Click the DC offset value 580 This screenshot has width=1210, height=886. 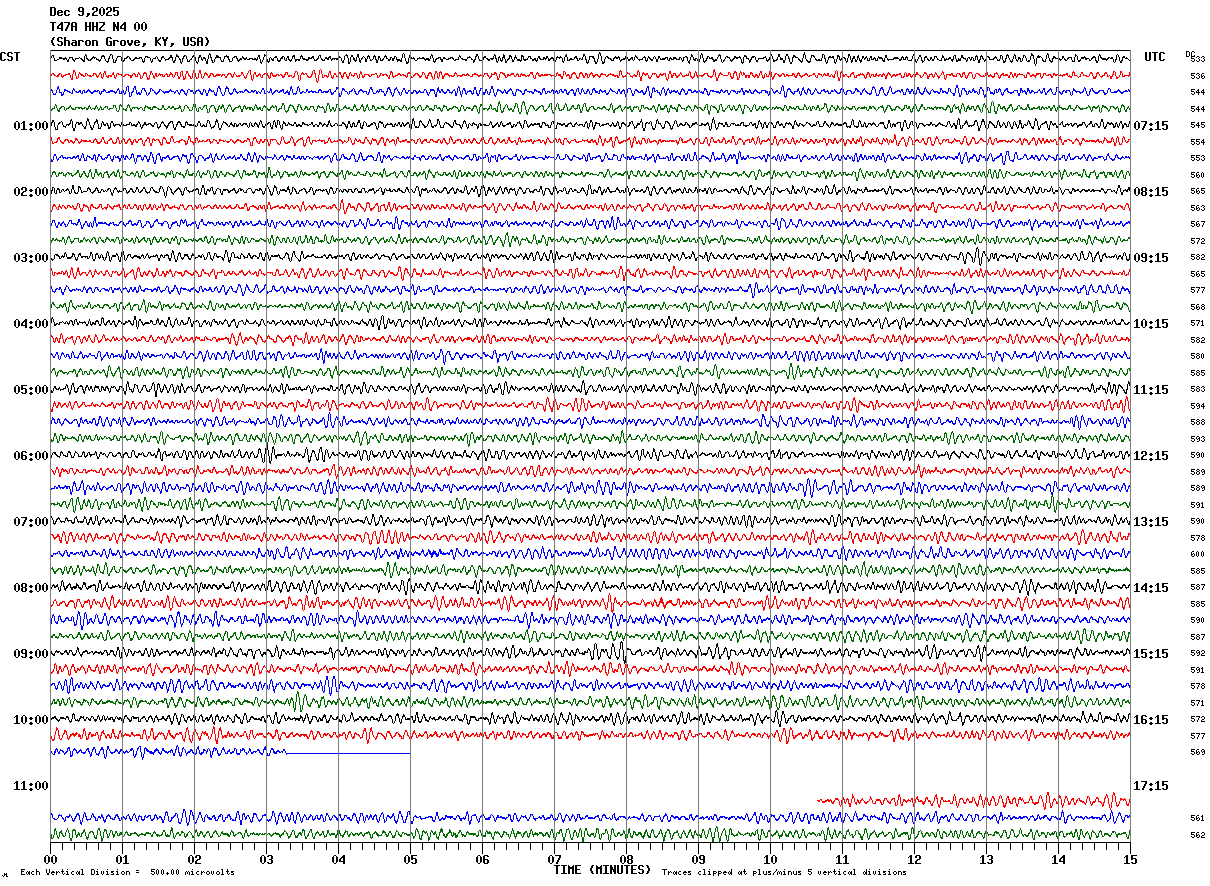click(1197, 356)
